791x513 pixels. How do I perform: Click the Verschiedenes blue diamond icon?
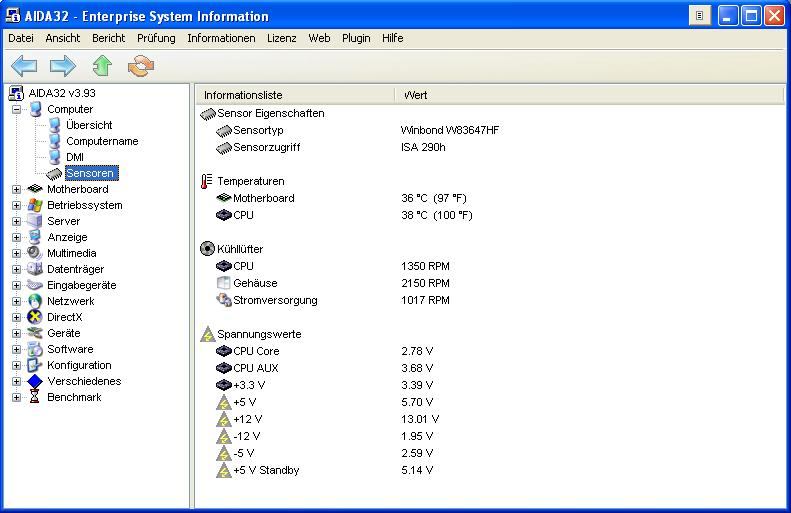35,381
